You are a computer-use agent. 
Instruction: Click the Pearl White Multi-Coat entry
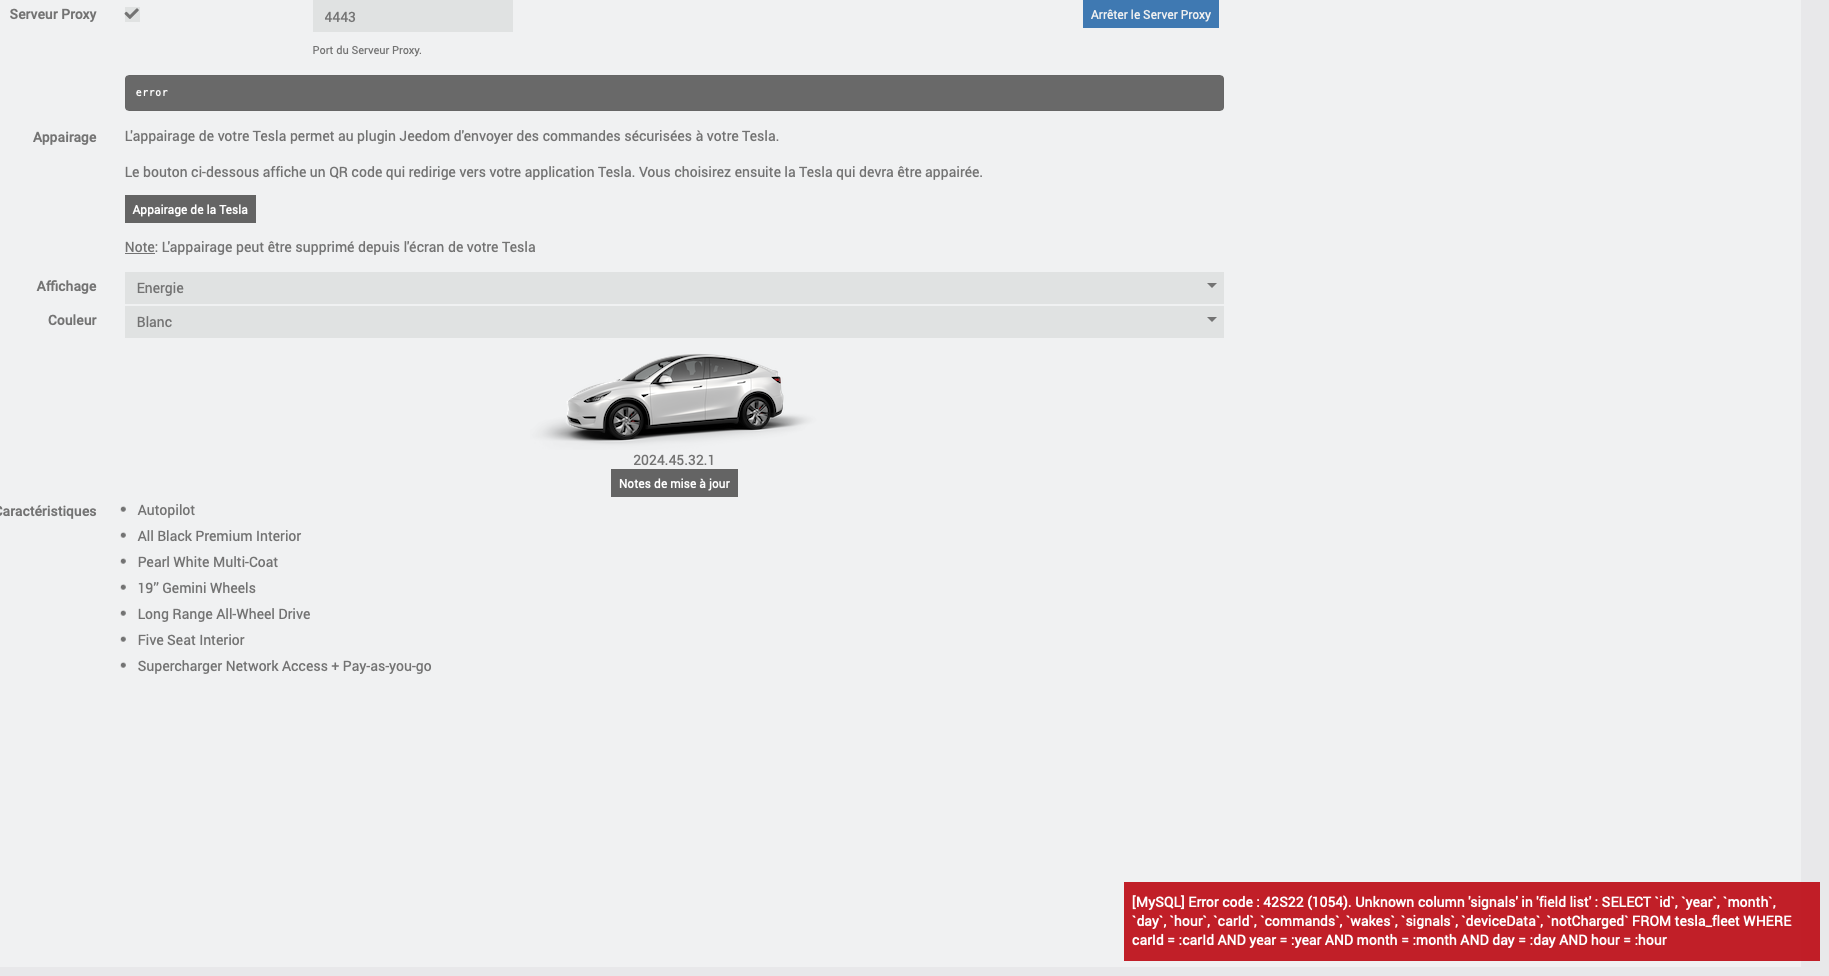(x=208, y=562)
